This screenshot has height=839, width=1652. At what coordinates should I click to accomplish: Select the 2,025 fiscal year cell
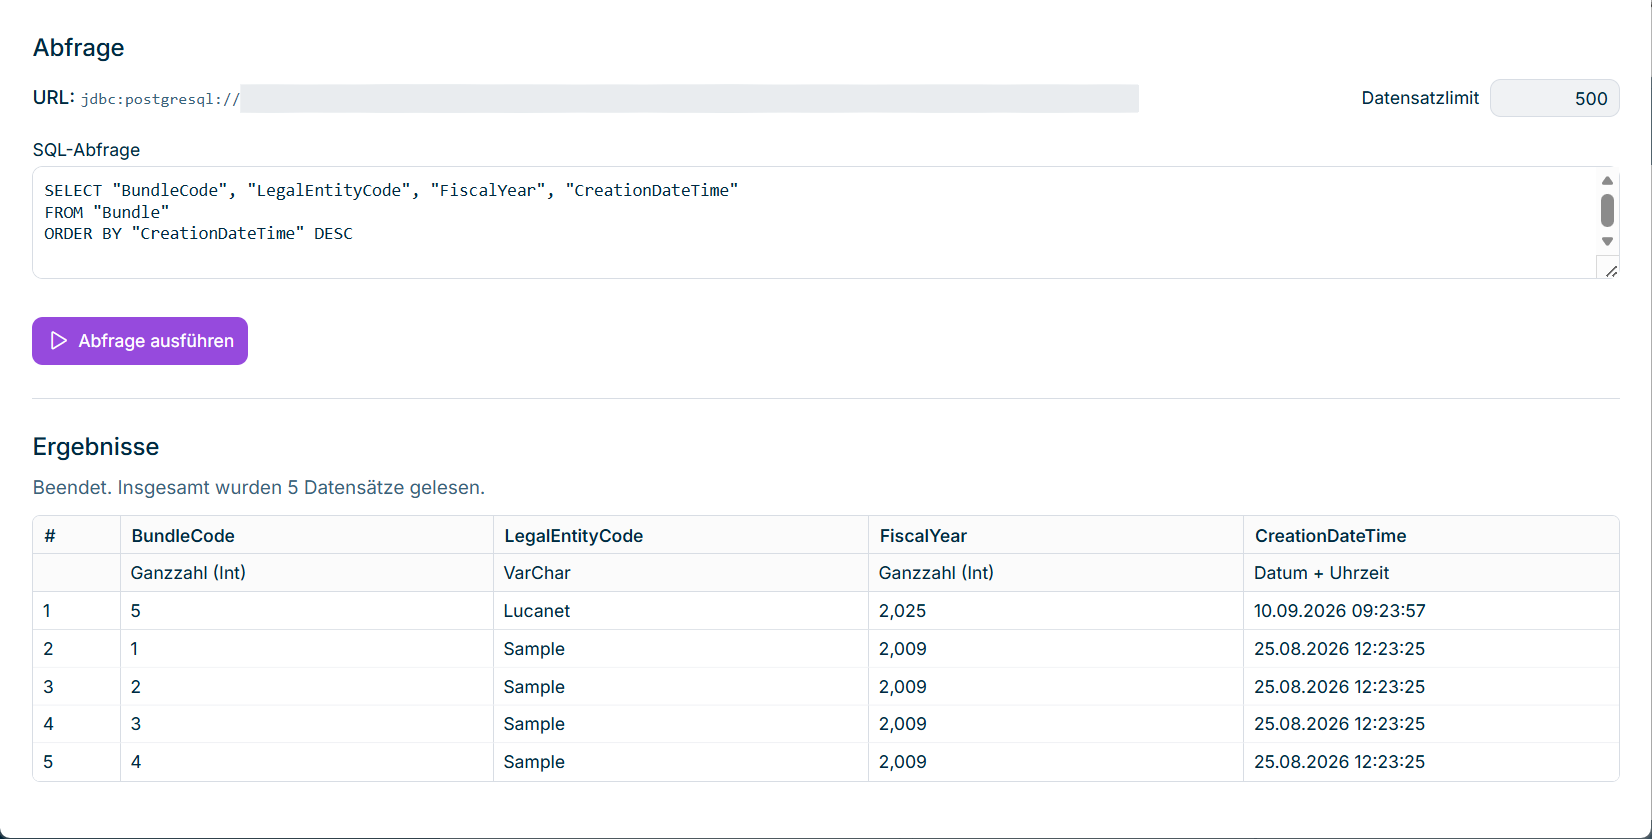point(1056,611)
